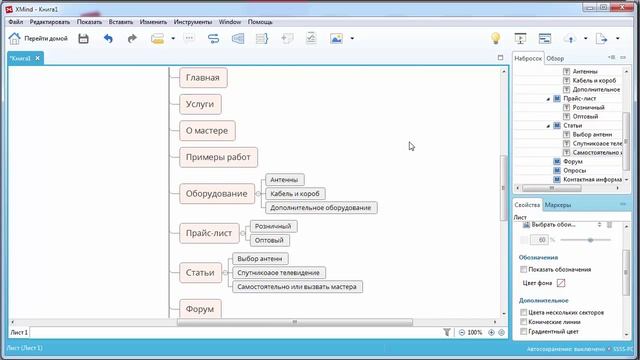Collapse the Прайс-лист node in outline

point(548,99)
